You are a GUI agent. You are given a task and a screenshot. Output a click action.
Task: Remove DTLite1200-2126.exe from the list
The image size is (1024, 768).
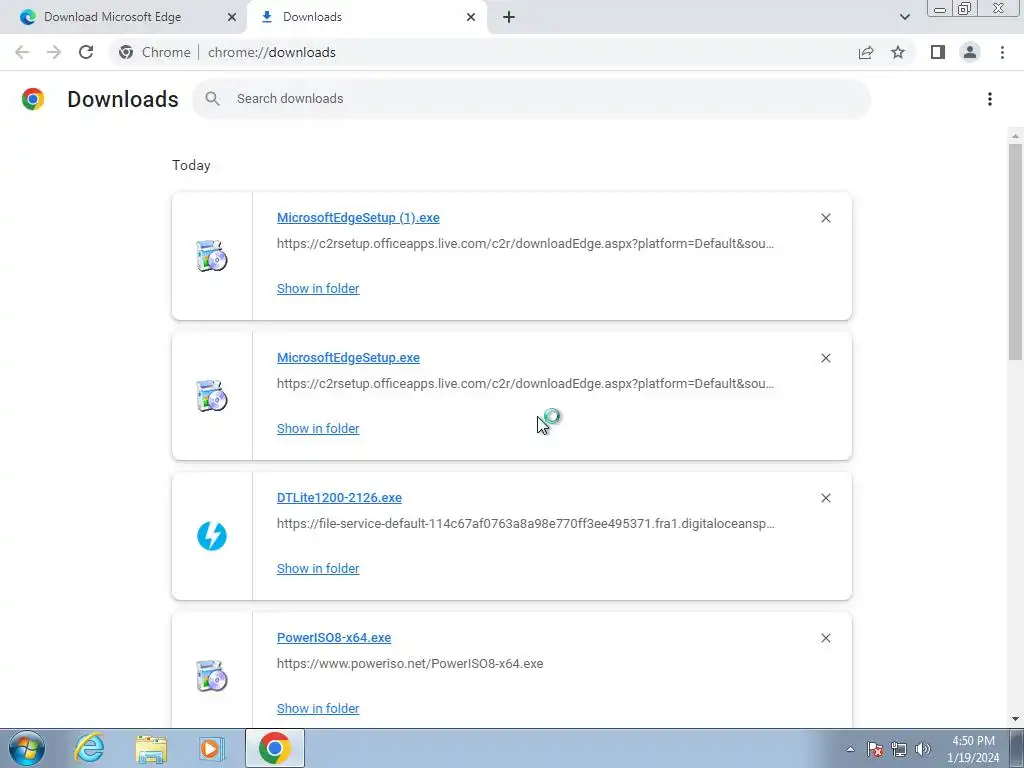point(825,498)
